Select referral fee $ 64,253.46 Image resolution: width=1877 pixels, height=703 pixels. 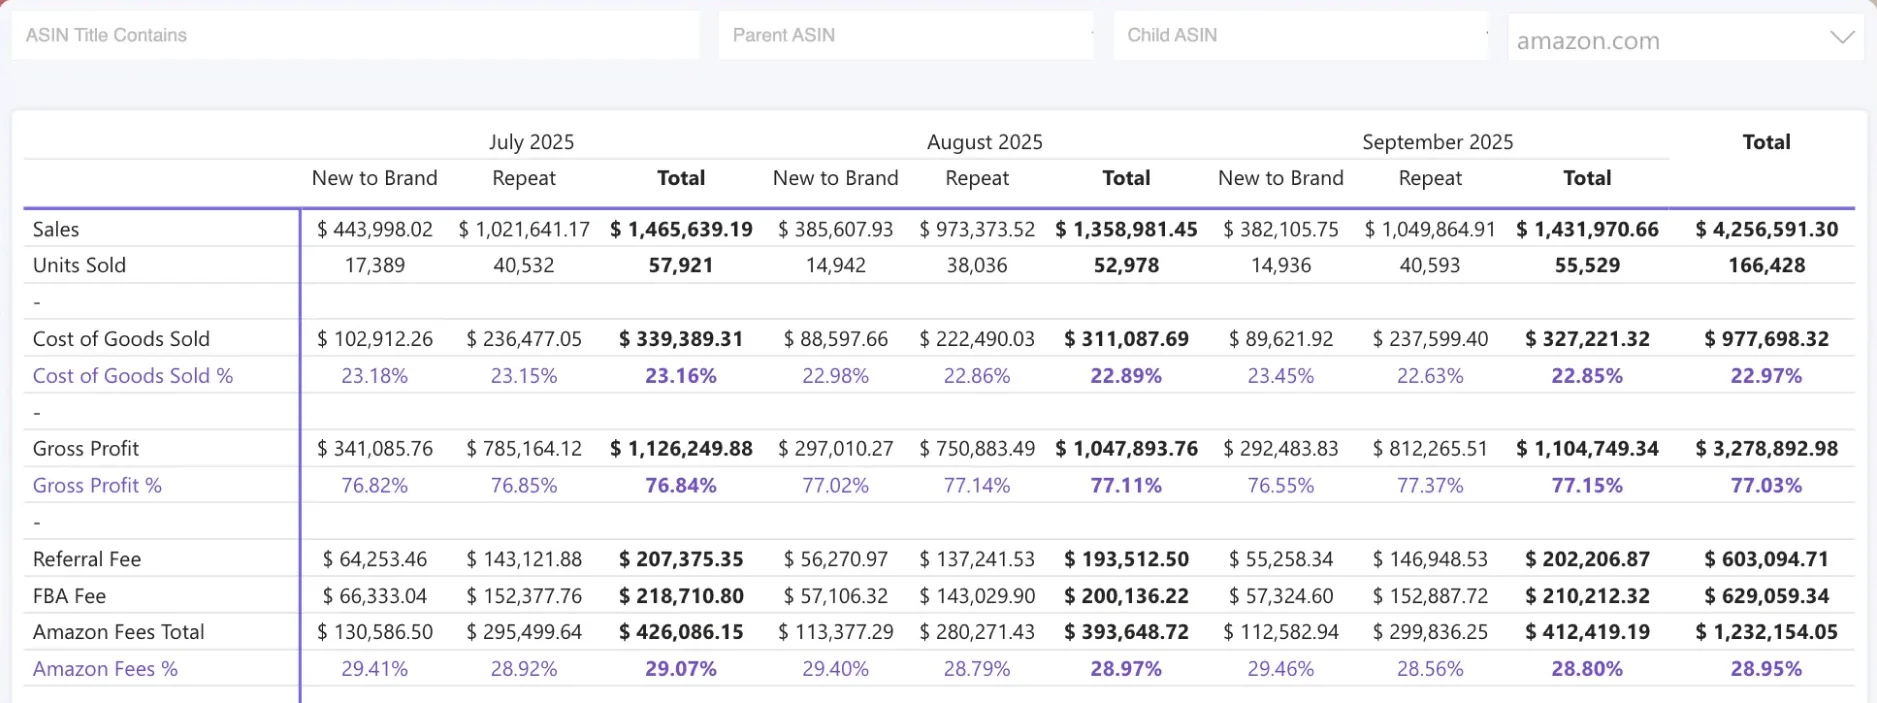[375, 559]
